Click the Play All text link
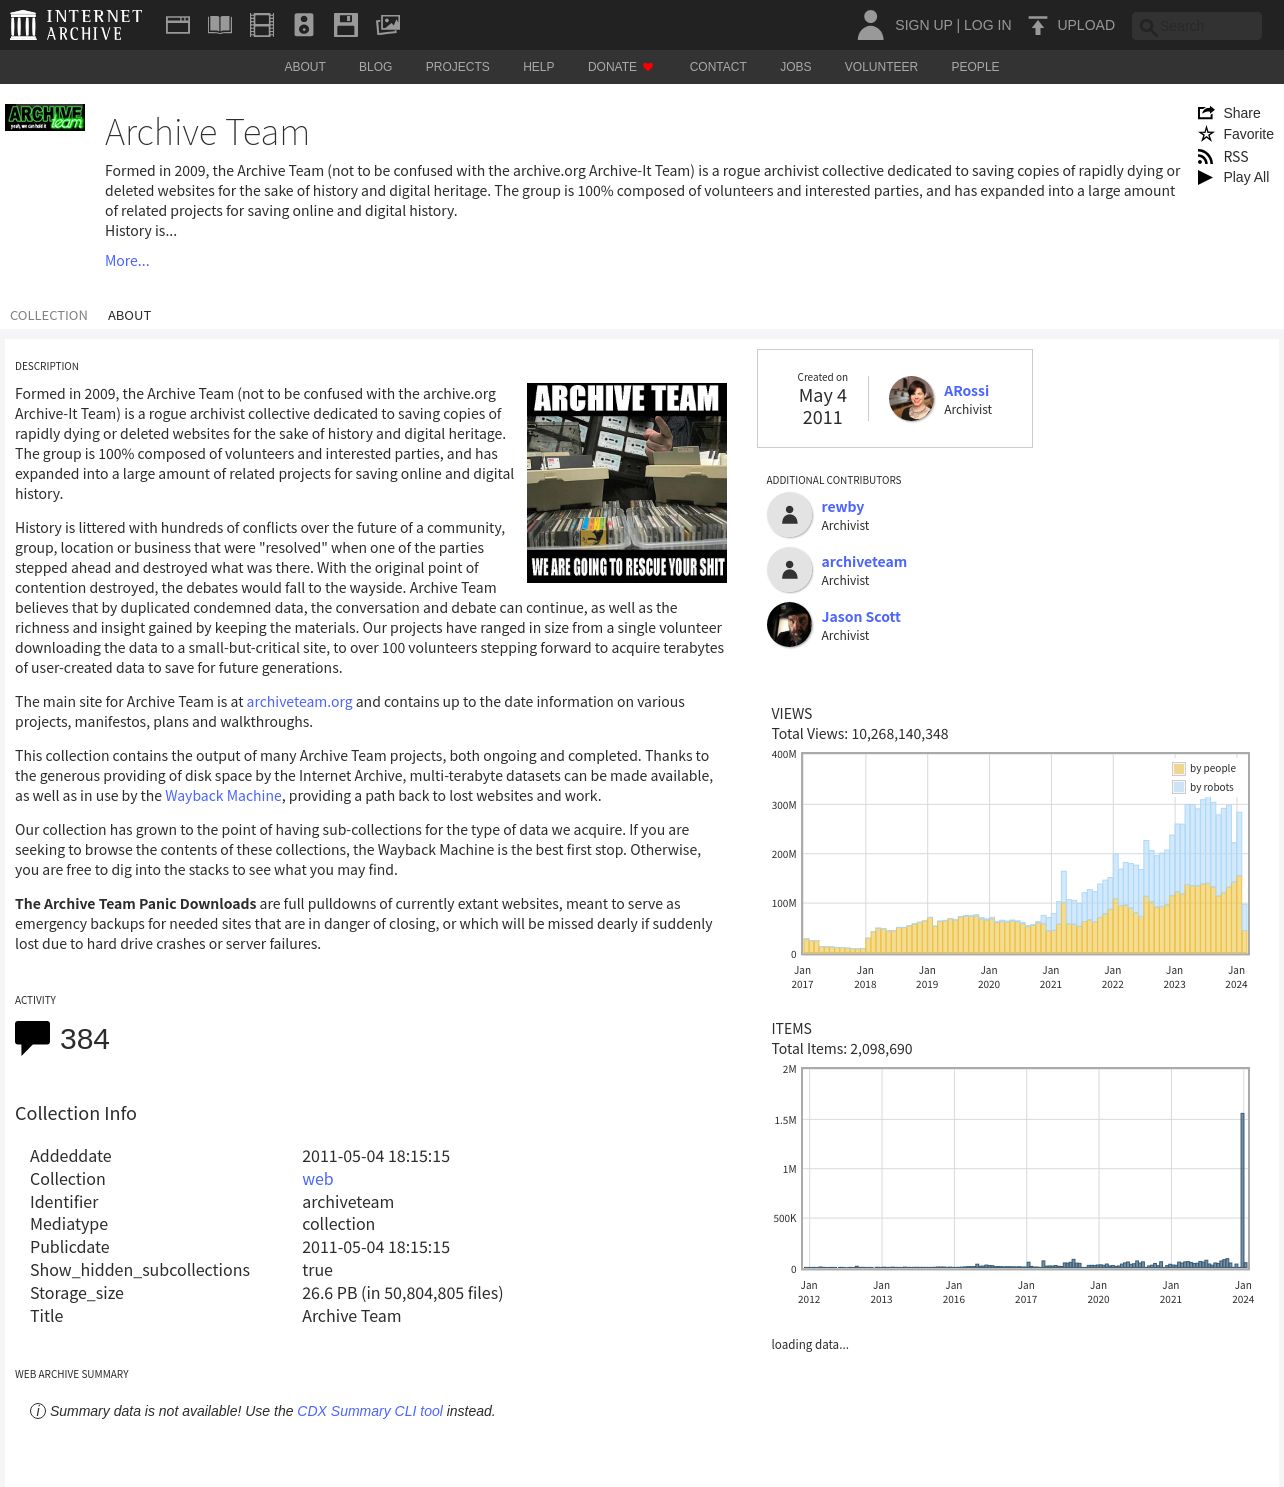Image resolution: width=1284 pixels, height=1487 pixels. tap(1246, 177)
